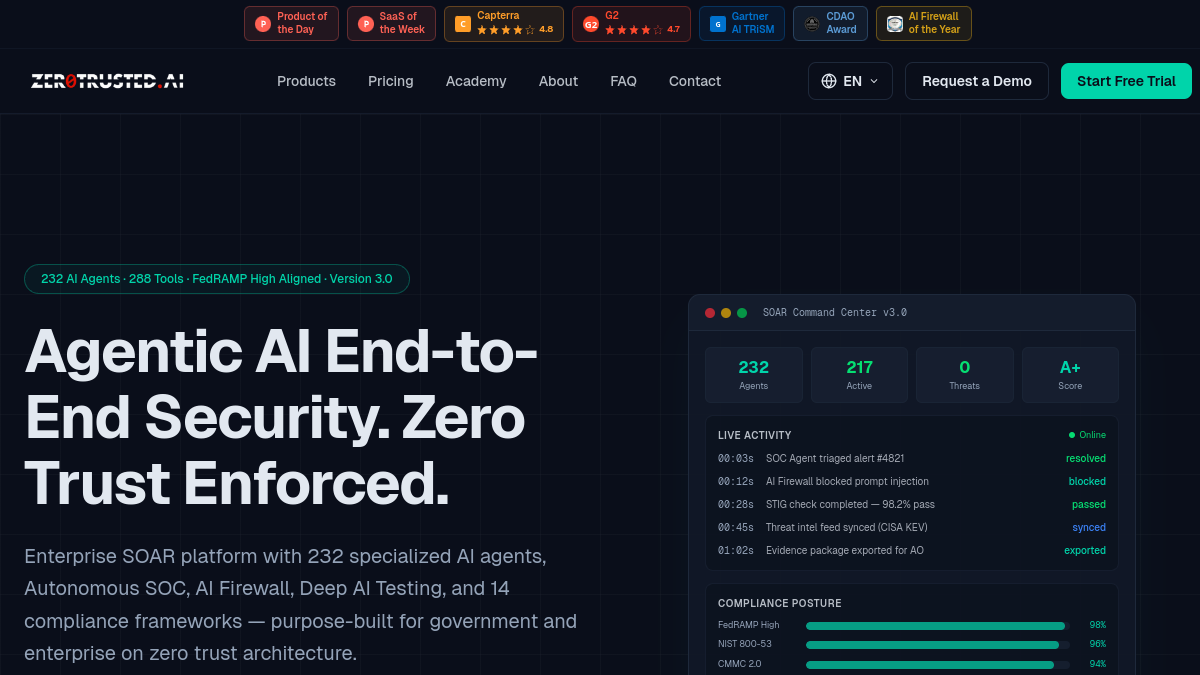Click Request a Demo button

(977, 81)
